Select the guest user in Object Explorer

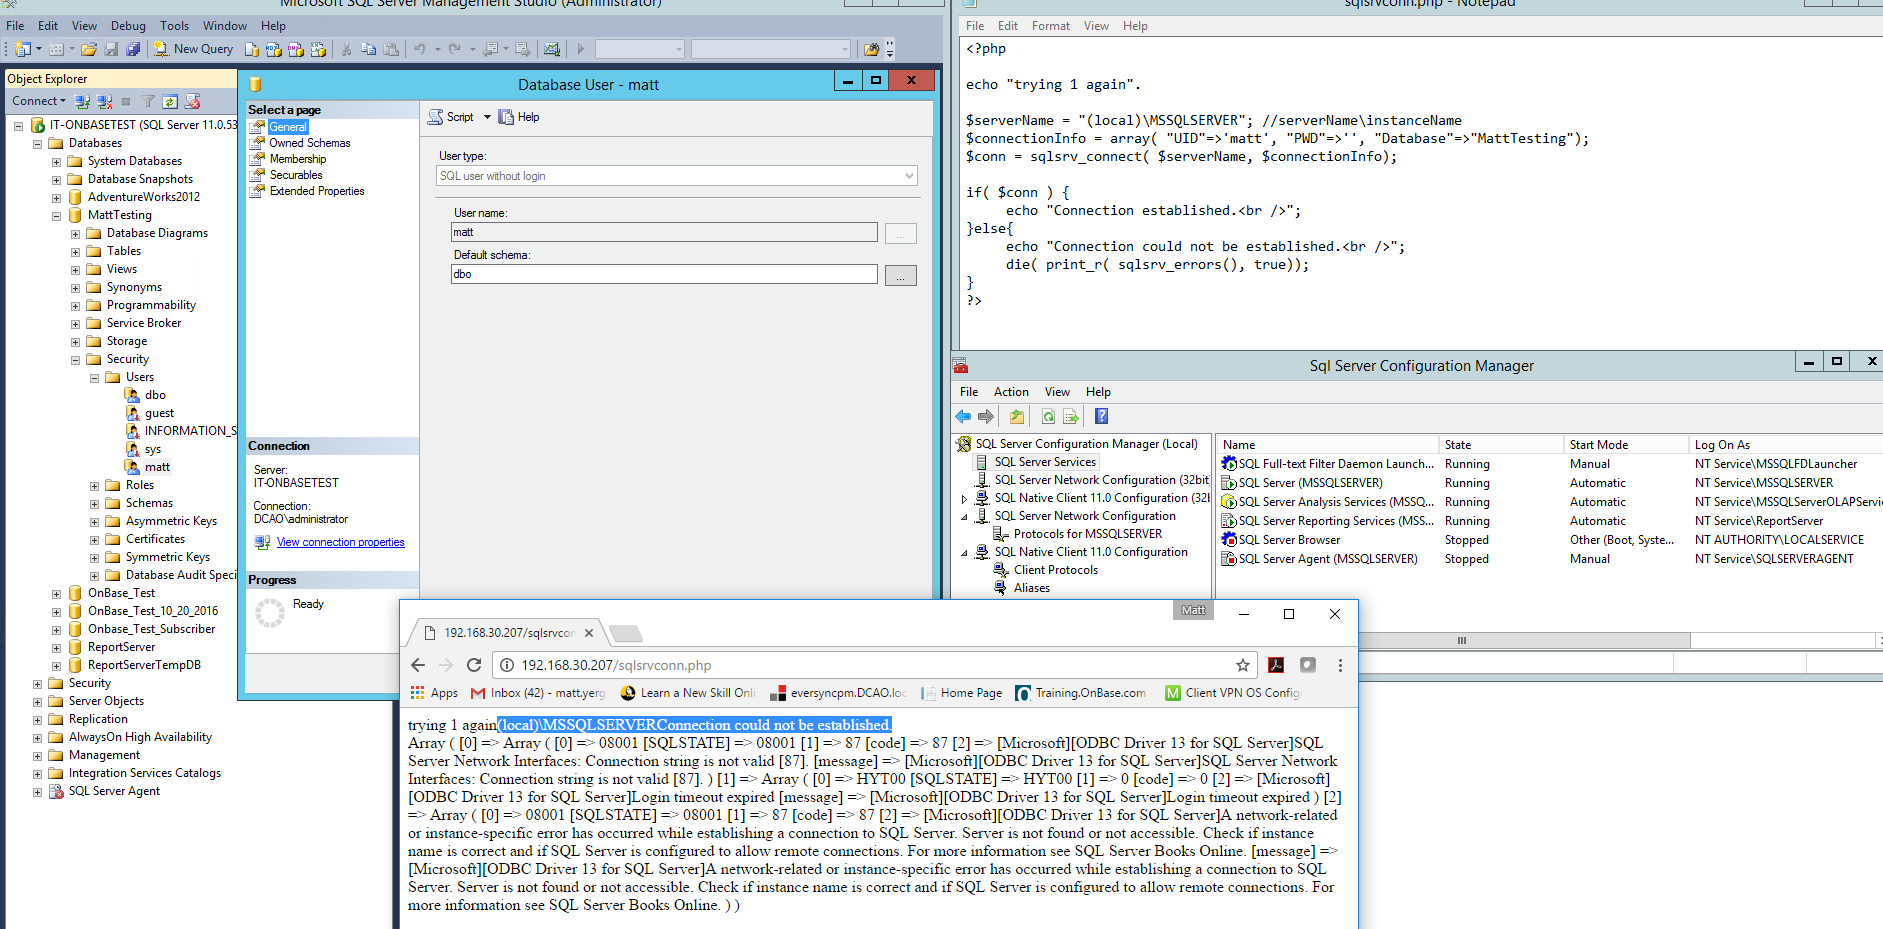(x=159, y=413)
